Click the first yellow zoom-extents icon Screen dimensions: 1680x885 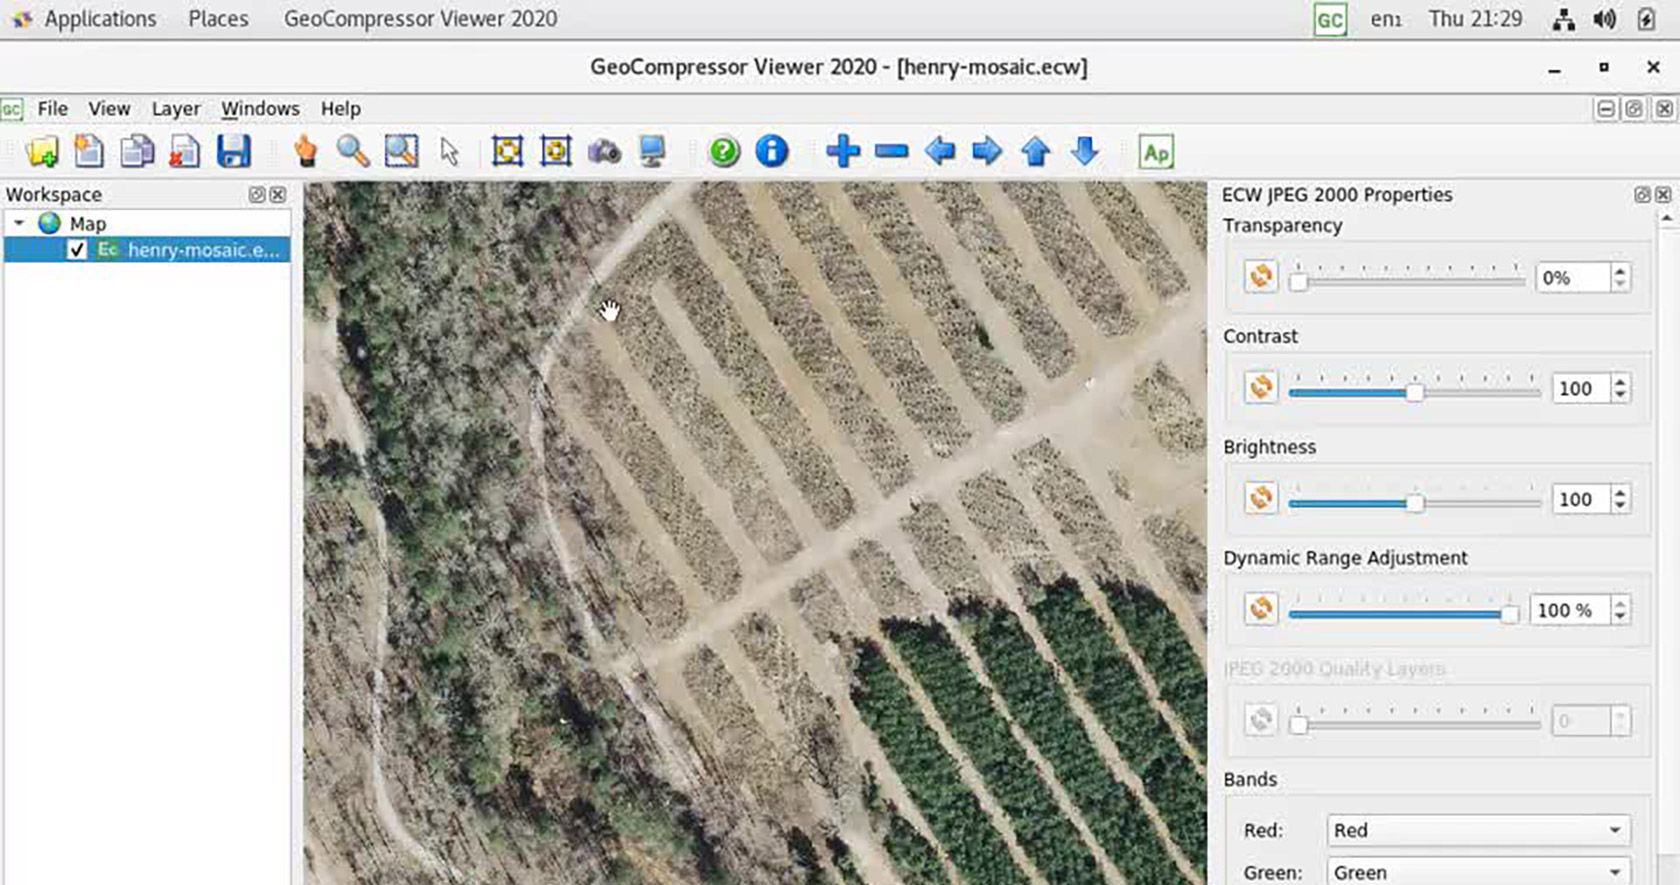pyautogui.click(x=508, y=151)
